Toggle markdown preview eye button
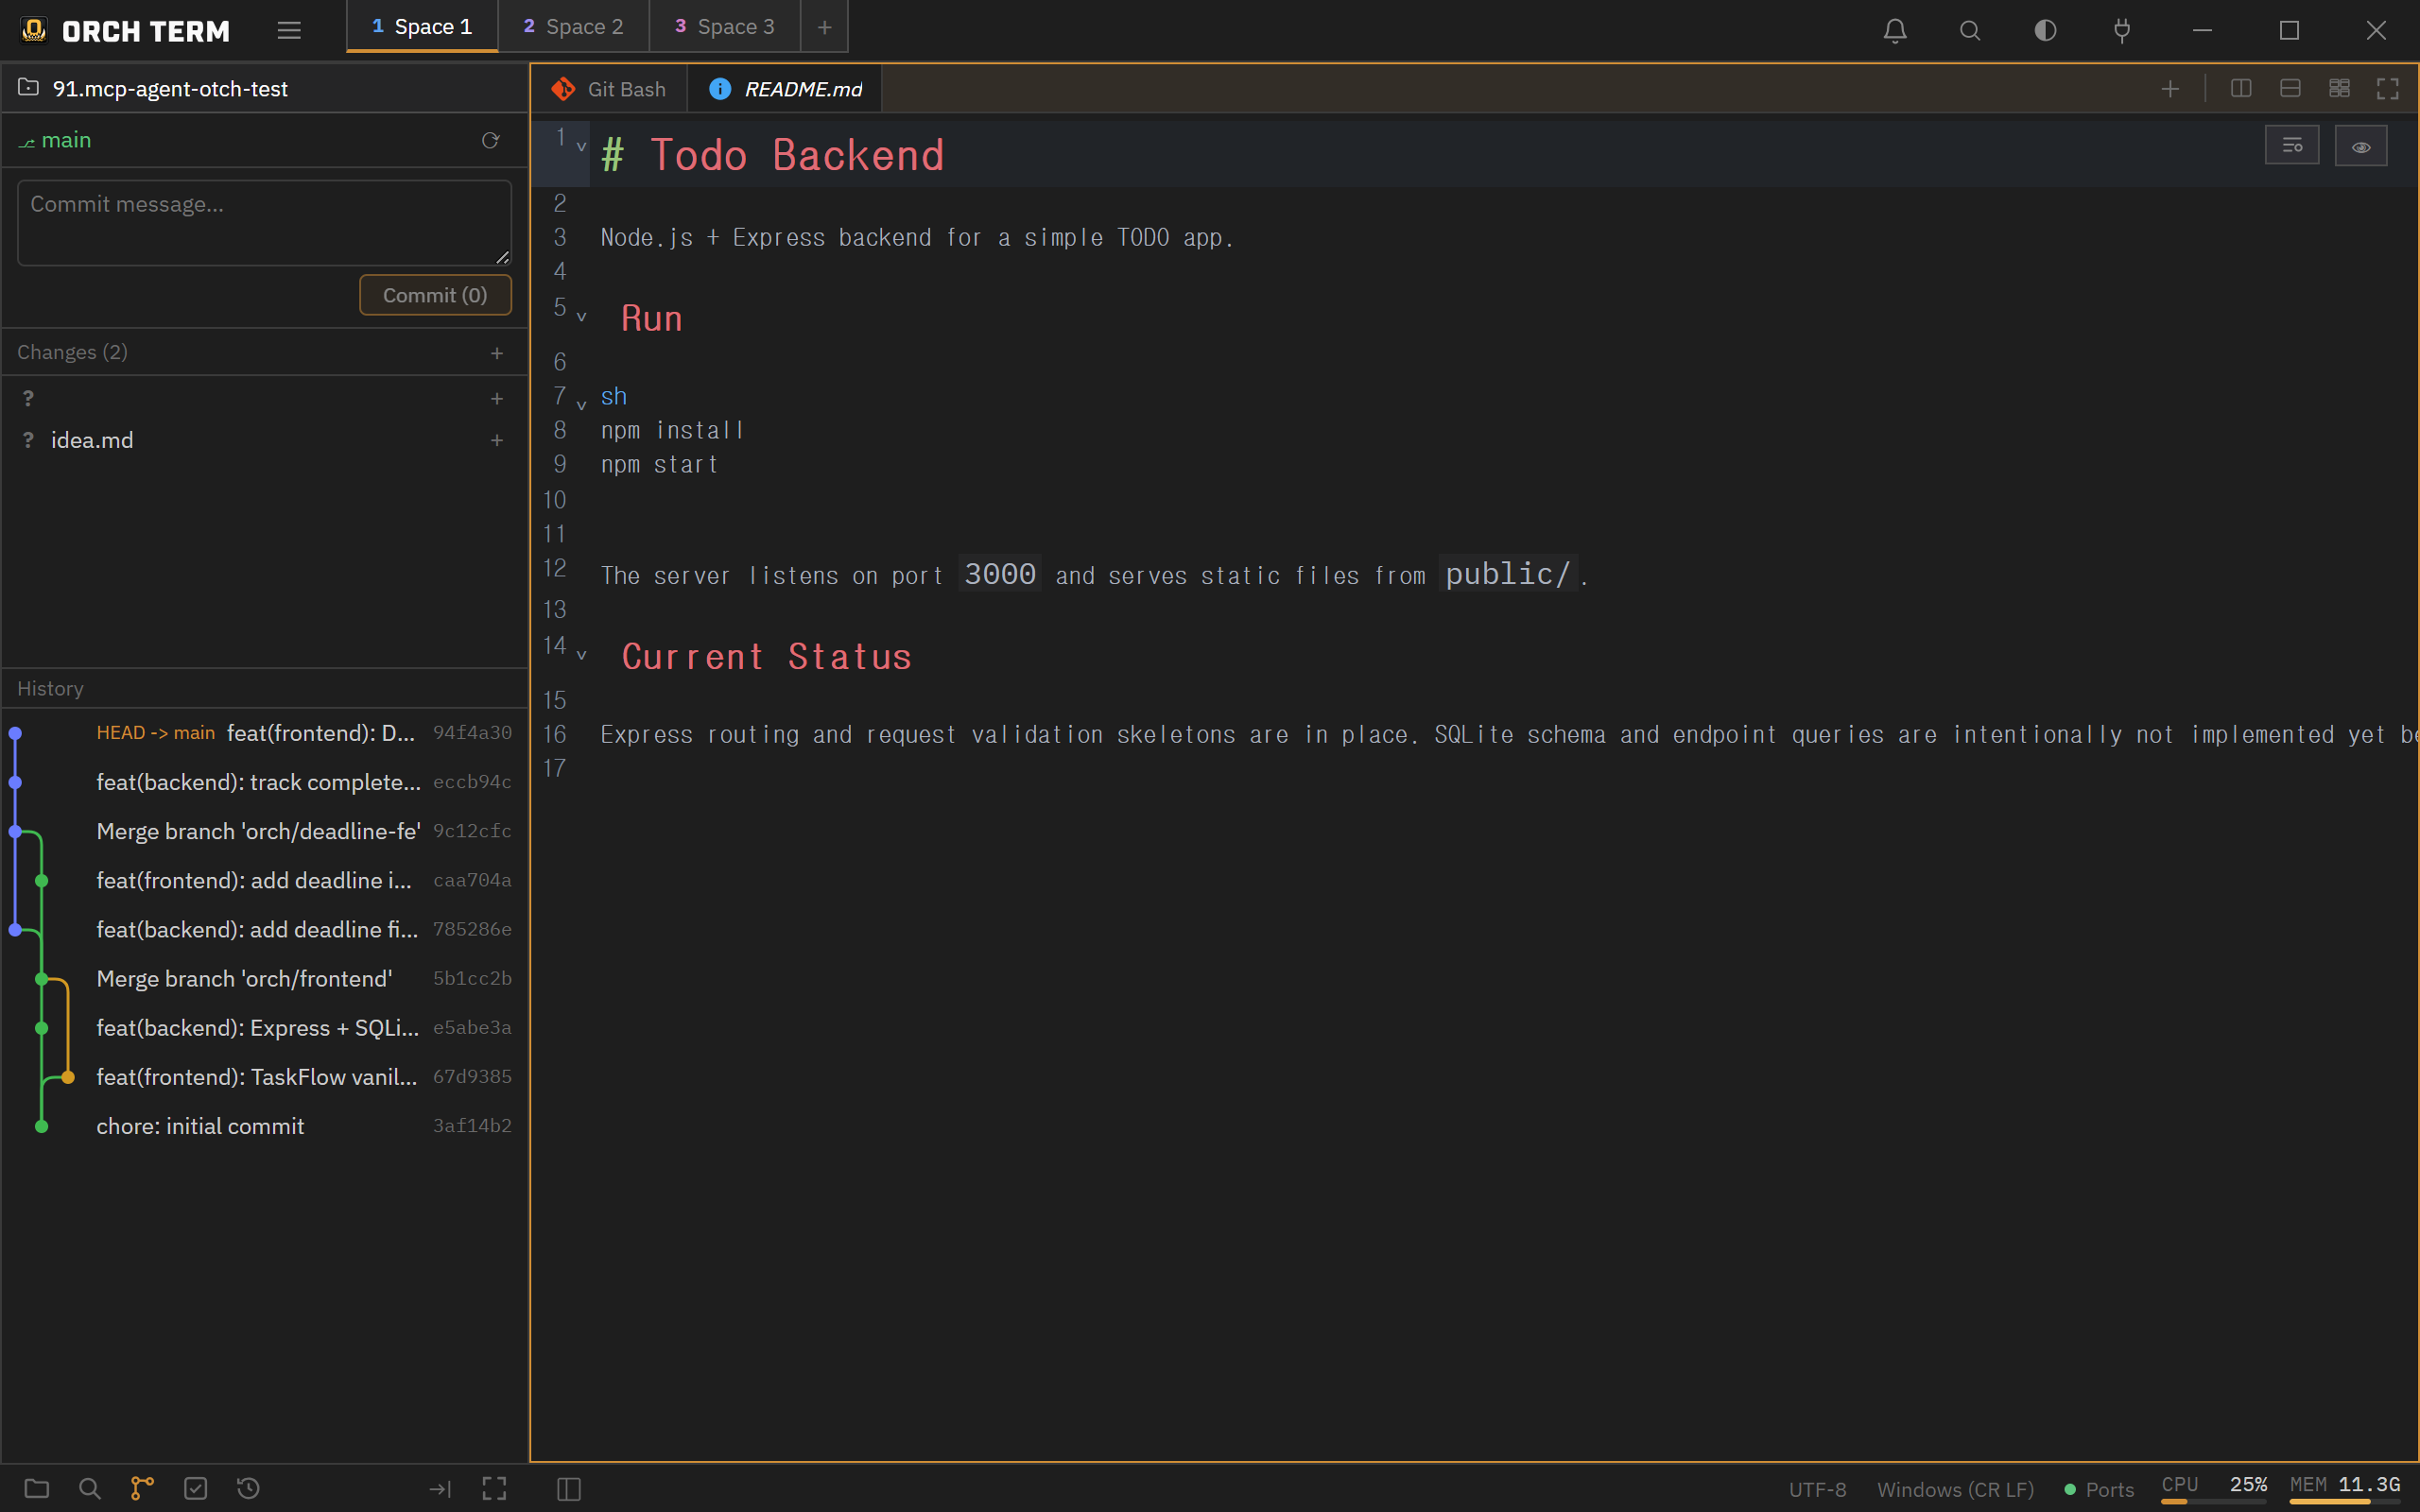Screen dimensions: 2420x1512 [2361, 146]
